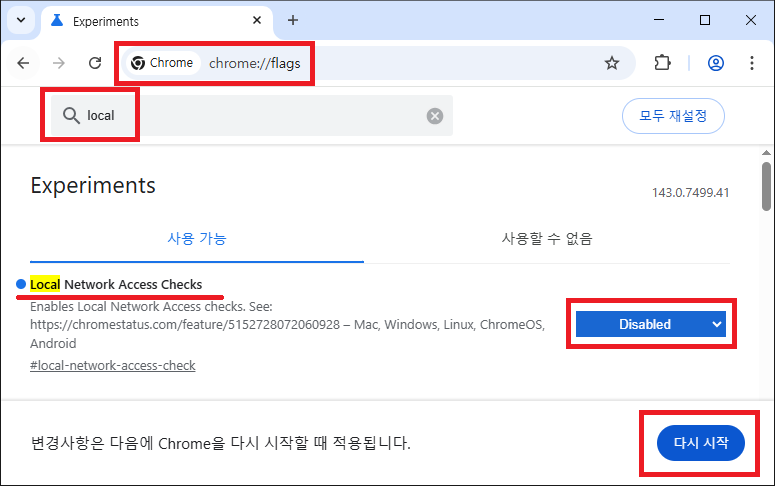The image size is (775, 486).
Task: Click the browser back arrow
Action: click(x=23, y=63)
